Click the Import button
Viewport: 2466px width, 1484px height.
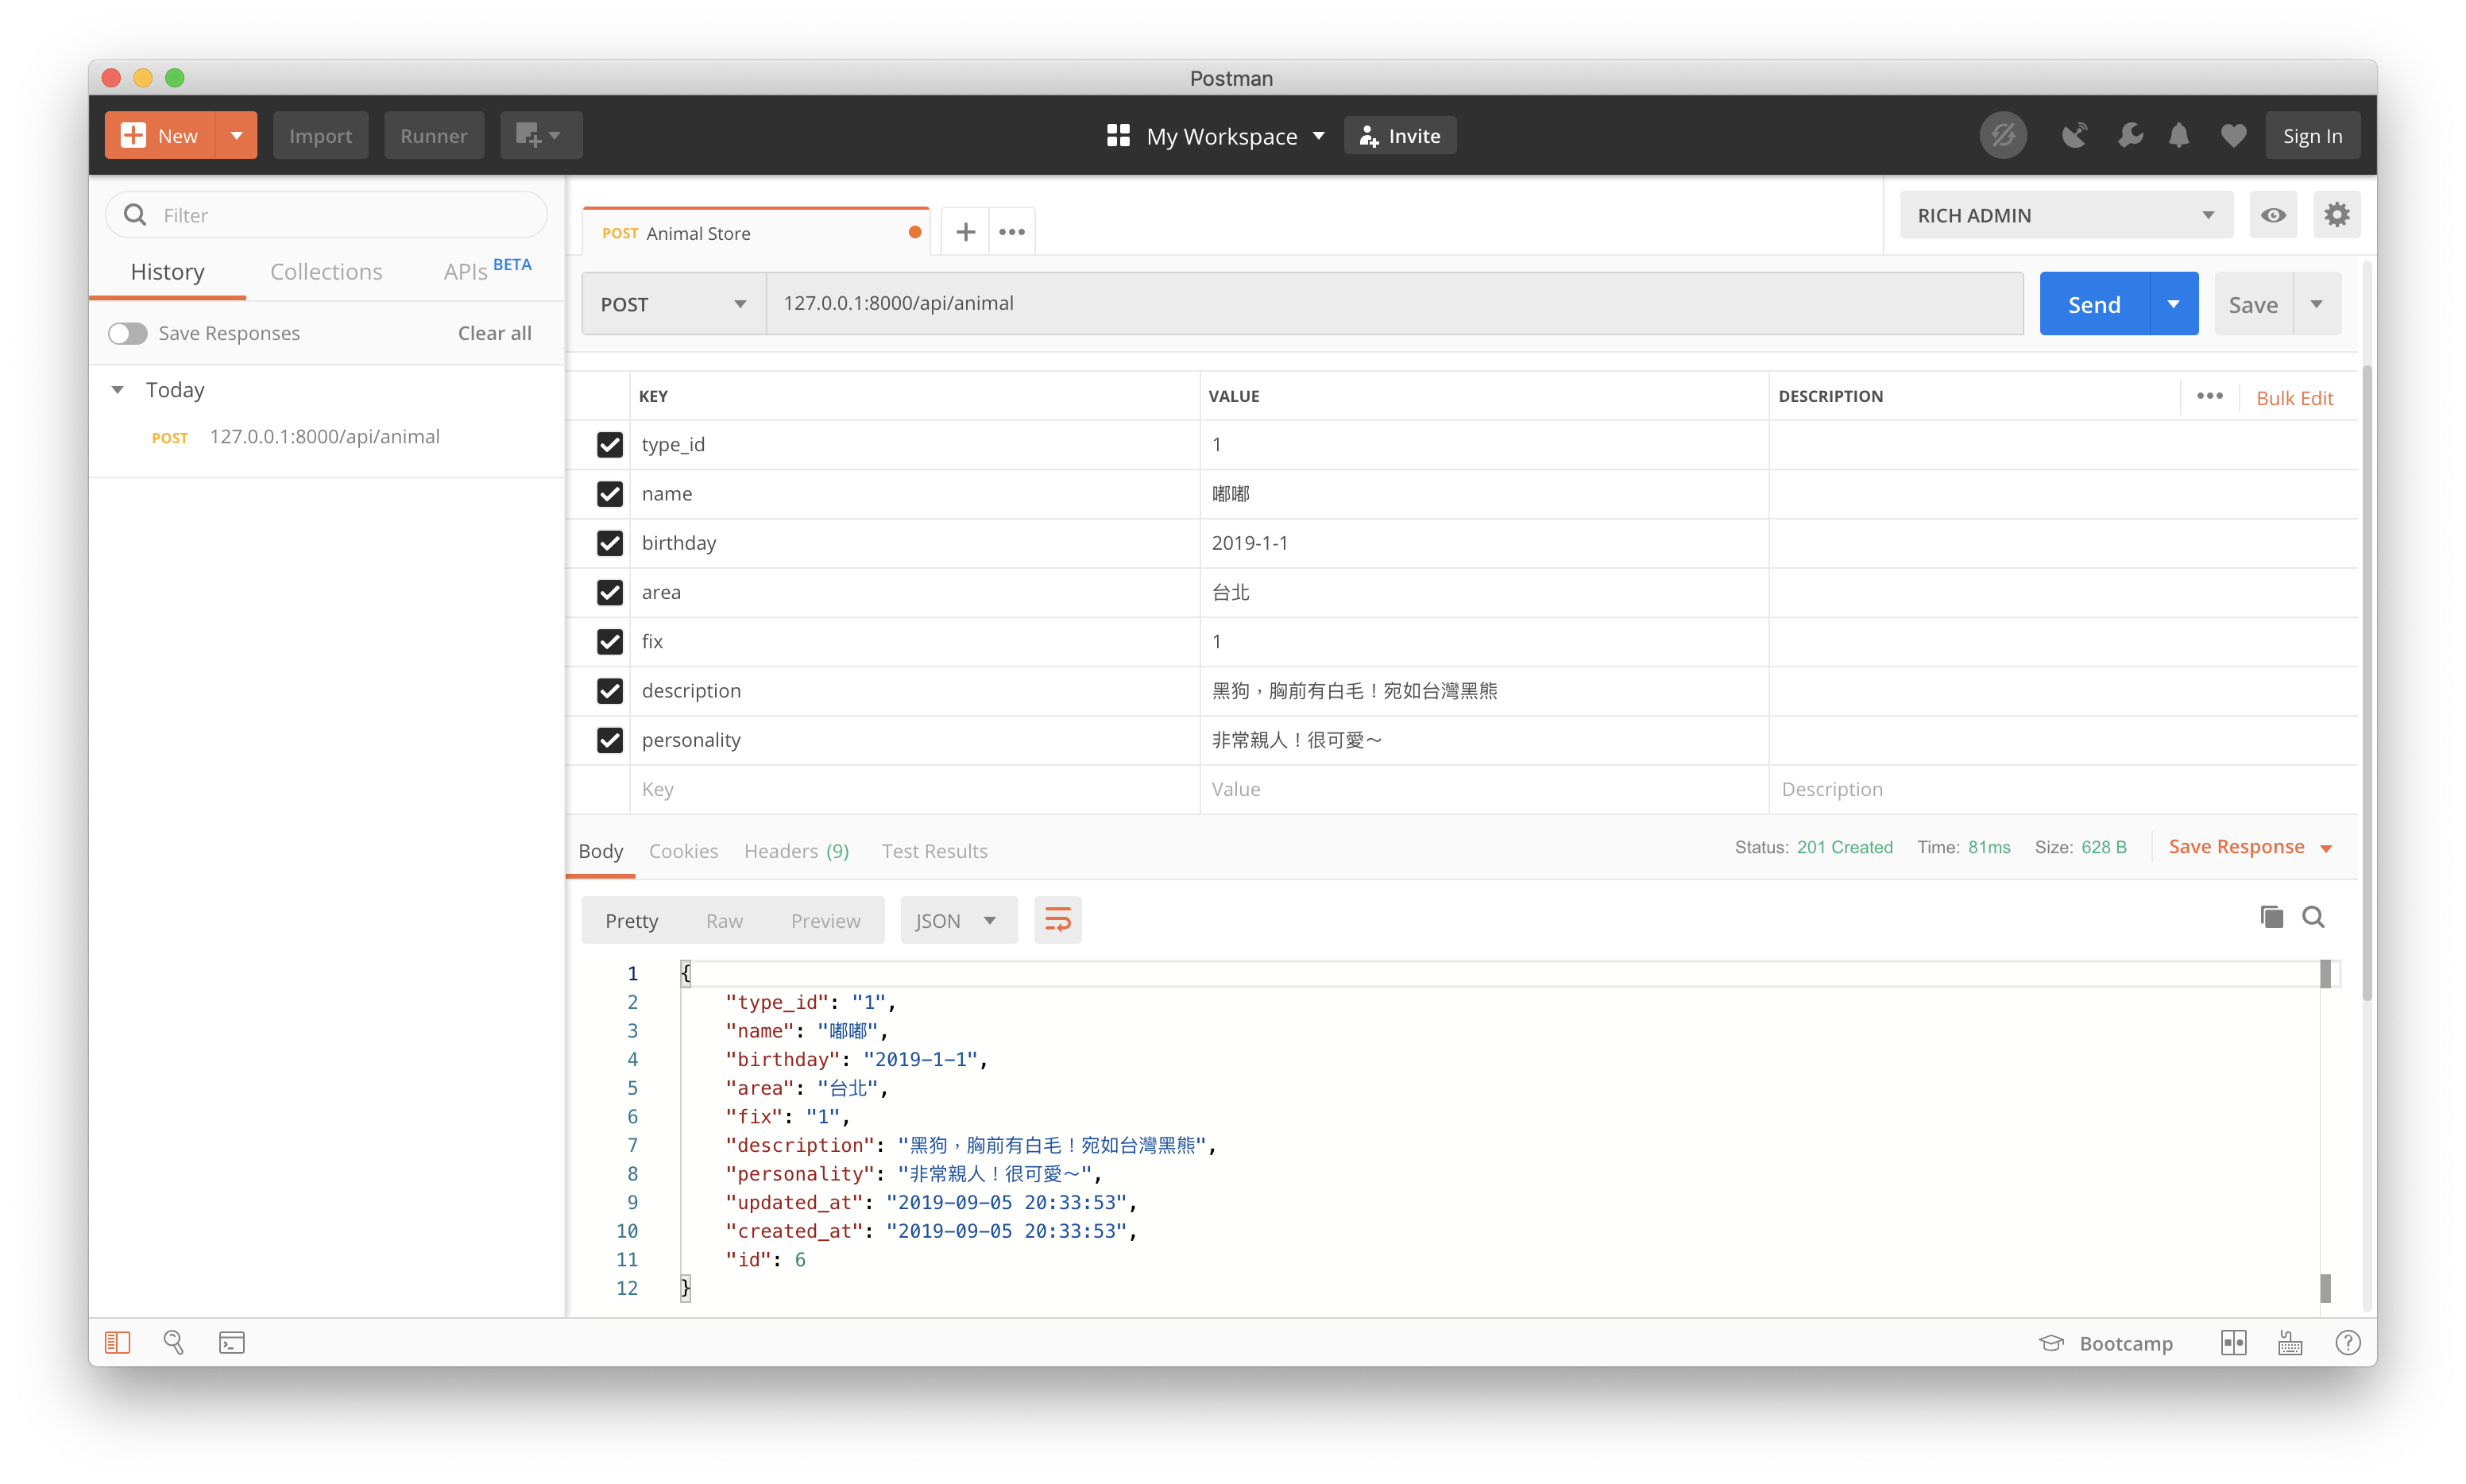(320, 135)
